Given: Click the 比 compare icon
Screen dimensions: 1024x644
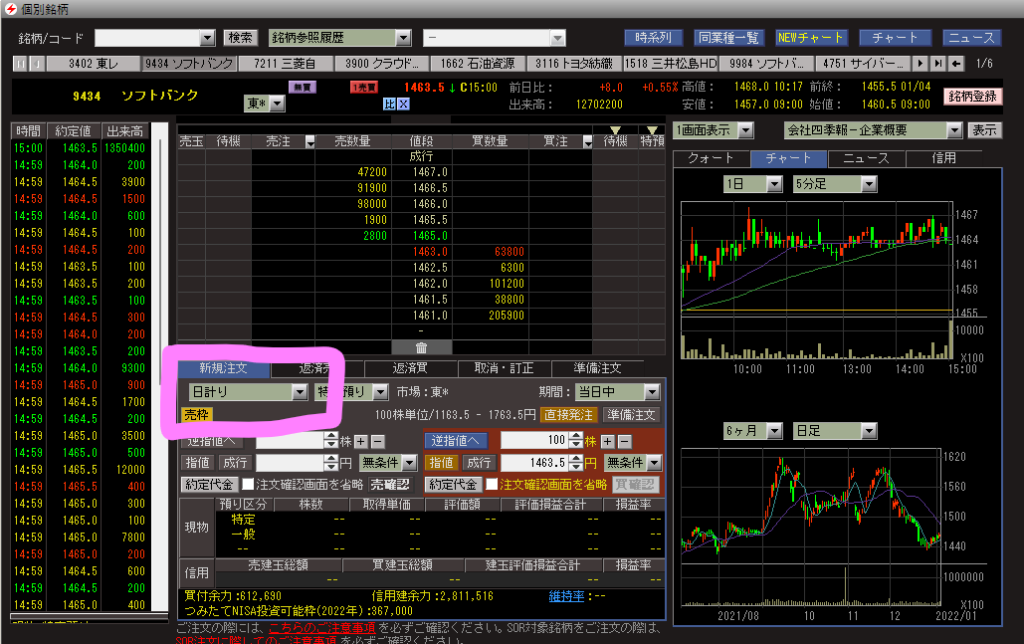Looking at the screenshot, I should tap(389, 104).
